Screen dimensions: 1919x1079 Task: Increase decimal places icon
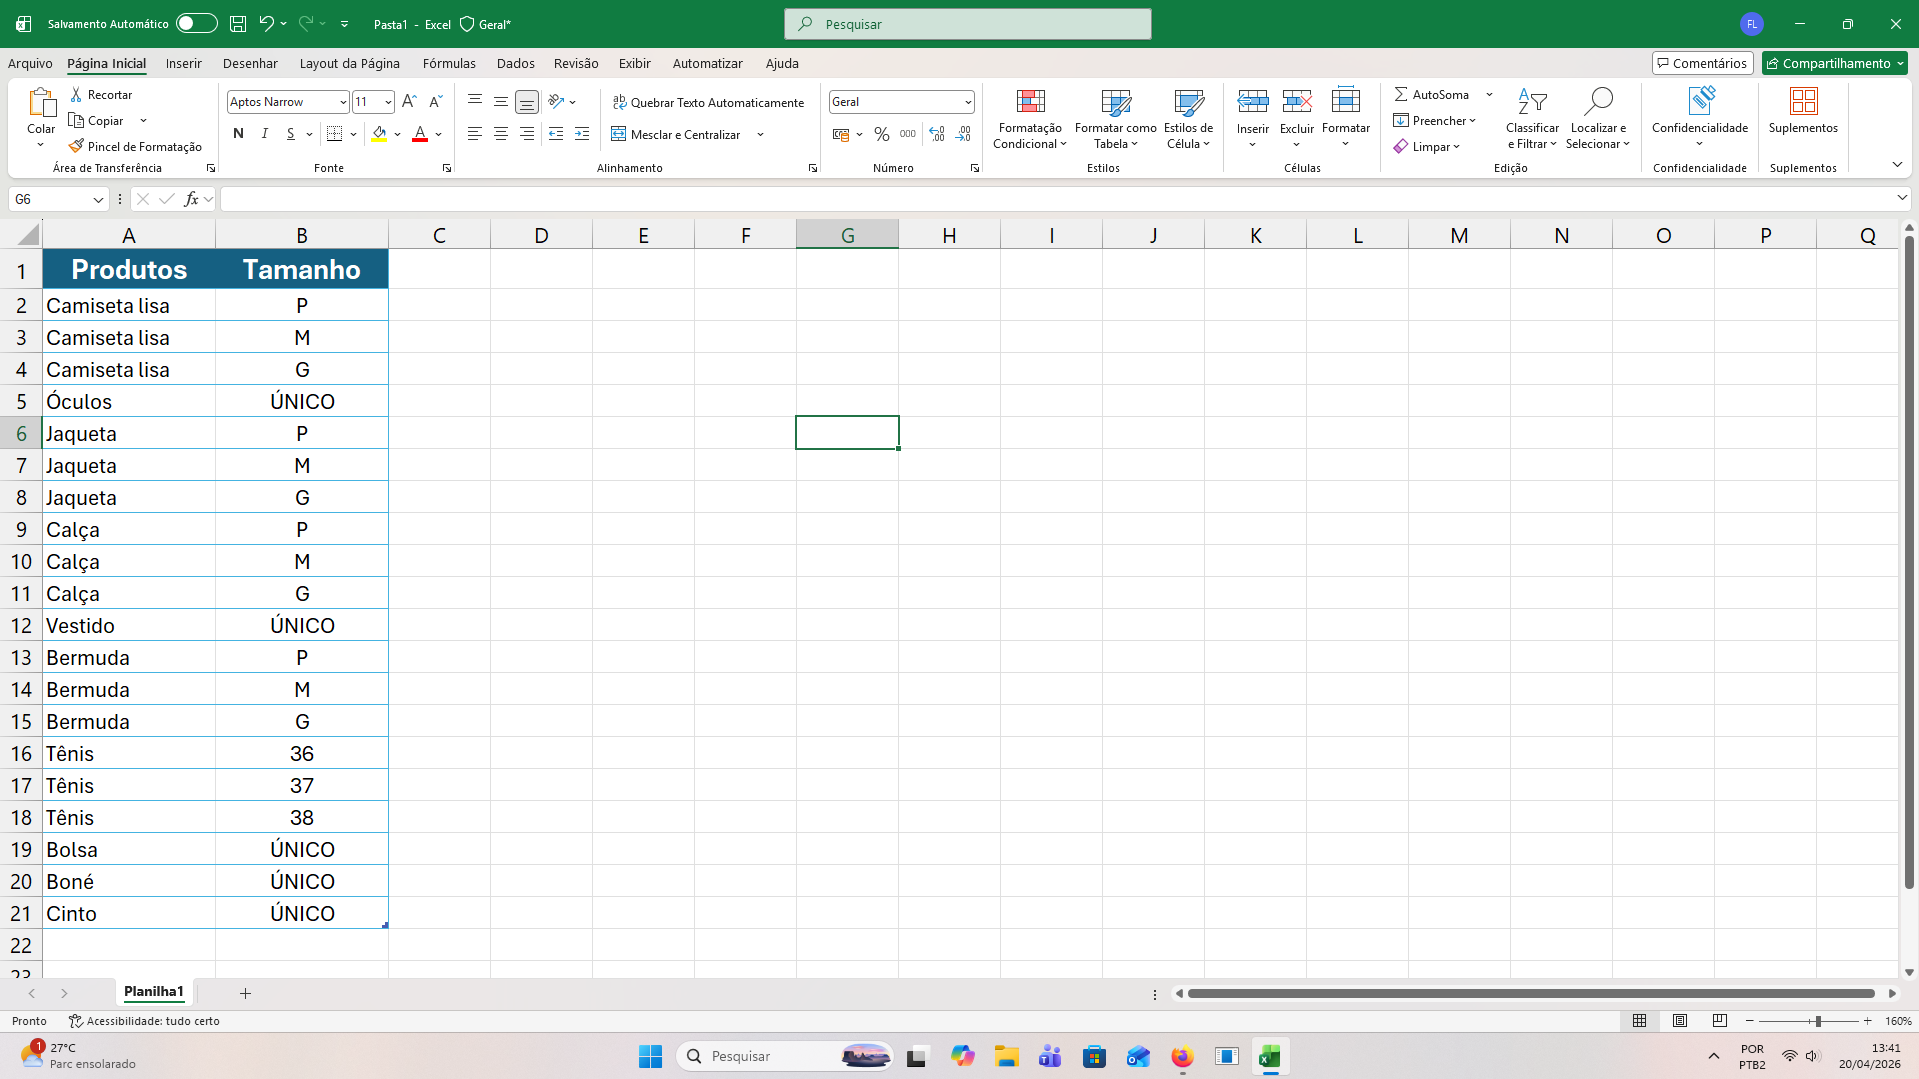coord(937,134)
